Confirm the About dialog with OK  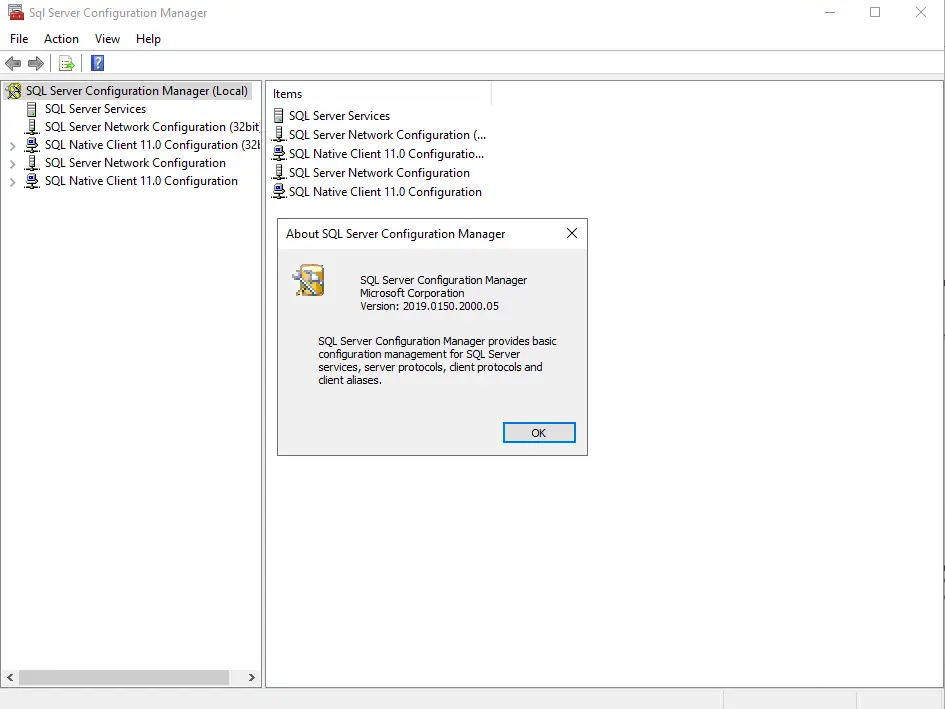pos(539,432)
